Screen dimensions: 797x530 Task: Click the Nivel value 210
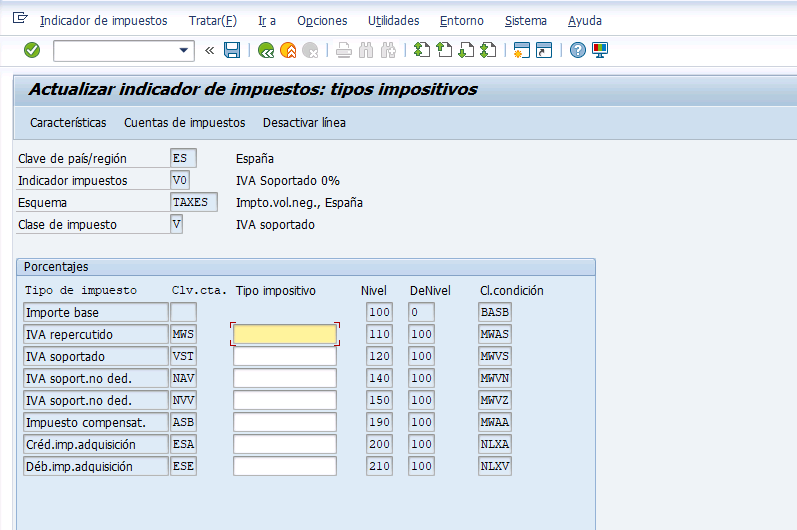point(379,466)
